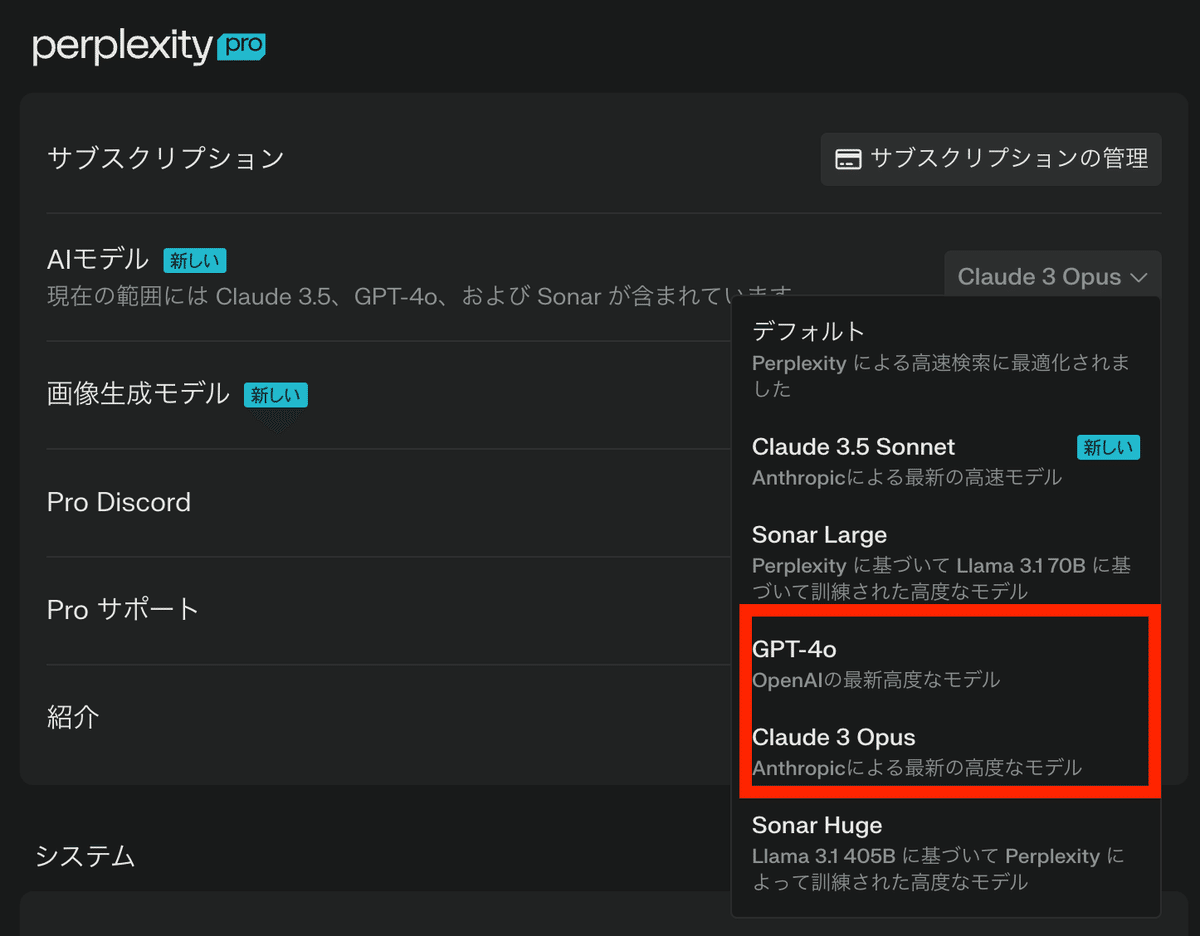This screenshot has height=936, width=1200.
Task: Click the 紹介 settings row
Action: tap(73, 717)
